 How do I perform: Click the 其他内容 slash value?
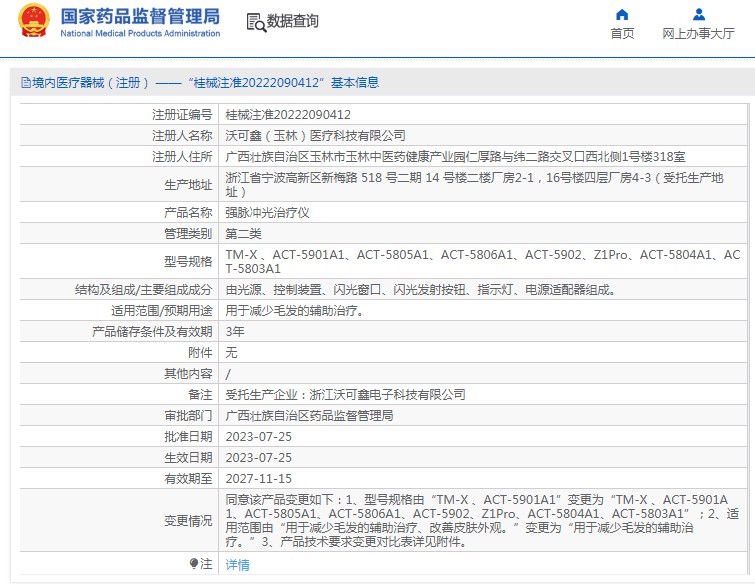click(x=228, y=374)
